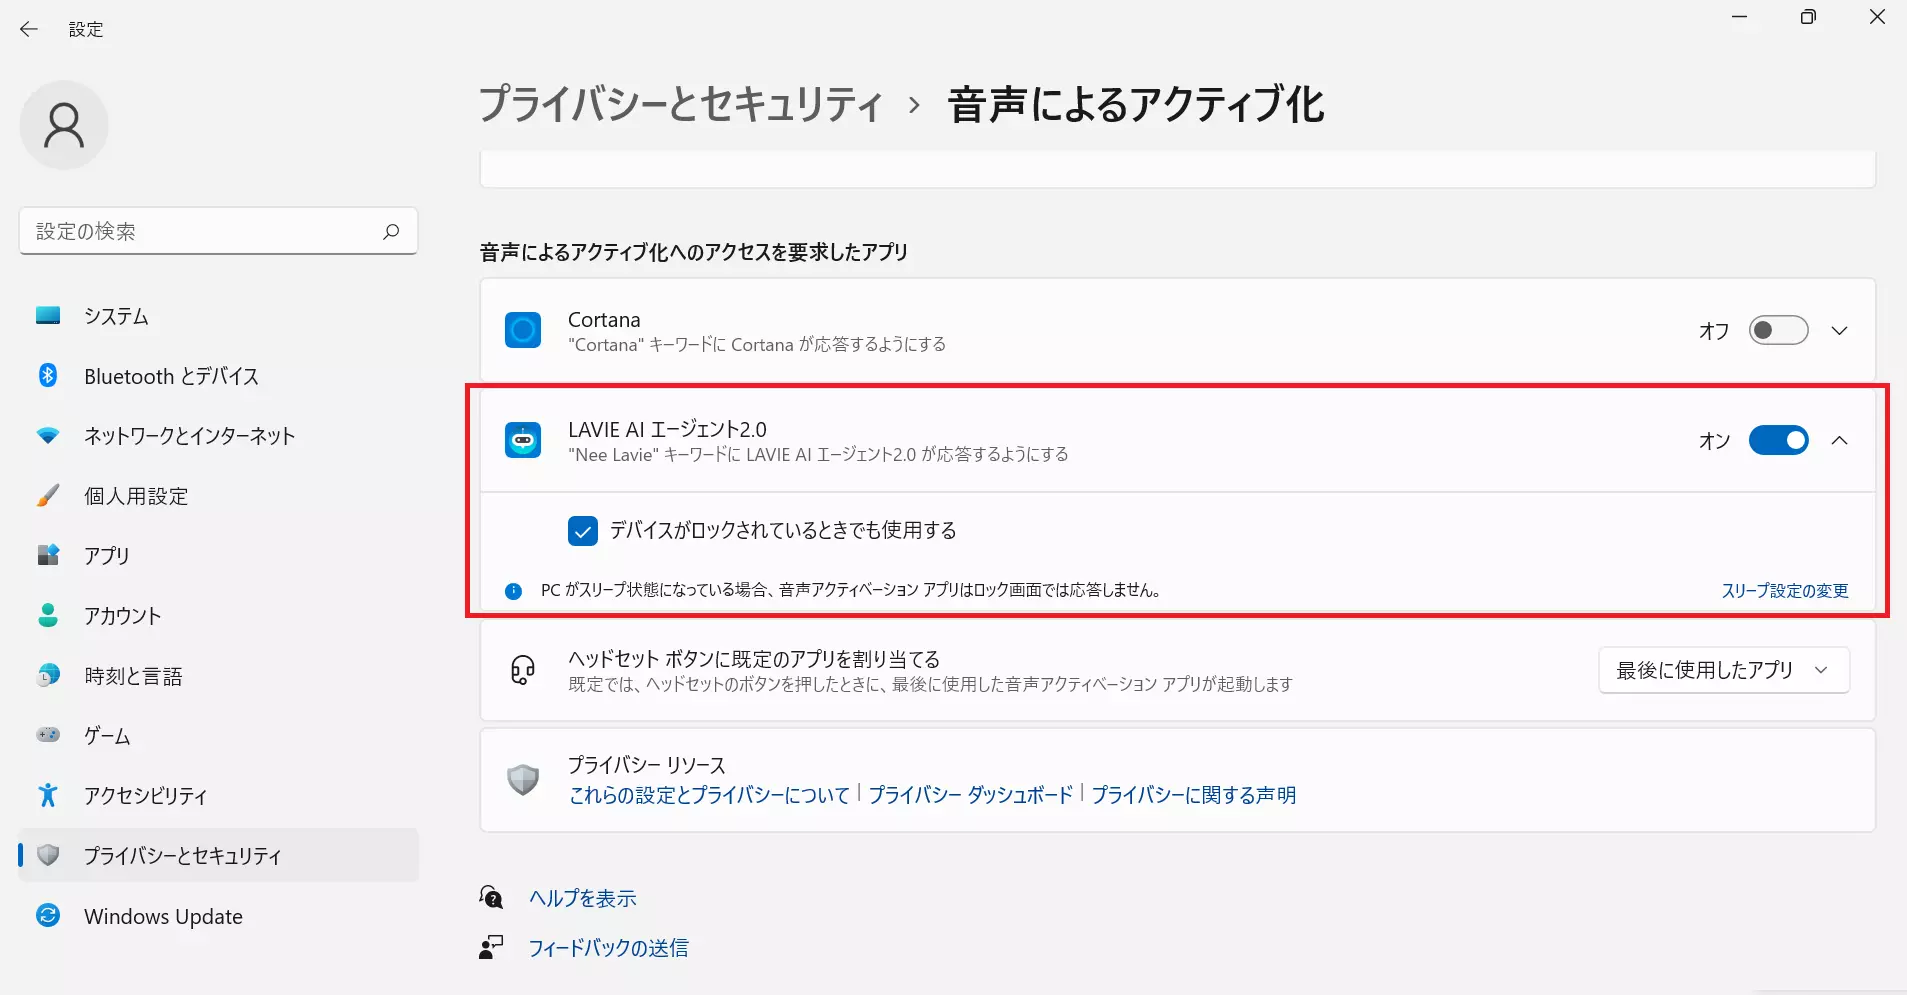Image resolution: width=1907 pixels, height=995 pixels.
Task: Focus the 設定の検索 search field
Action: [218, 231]
